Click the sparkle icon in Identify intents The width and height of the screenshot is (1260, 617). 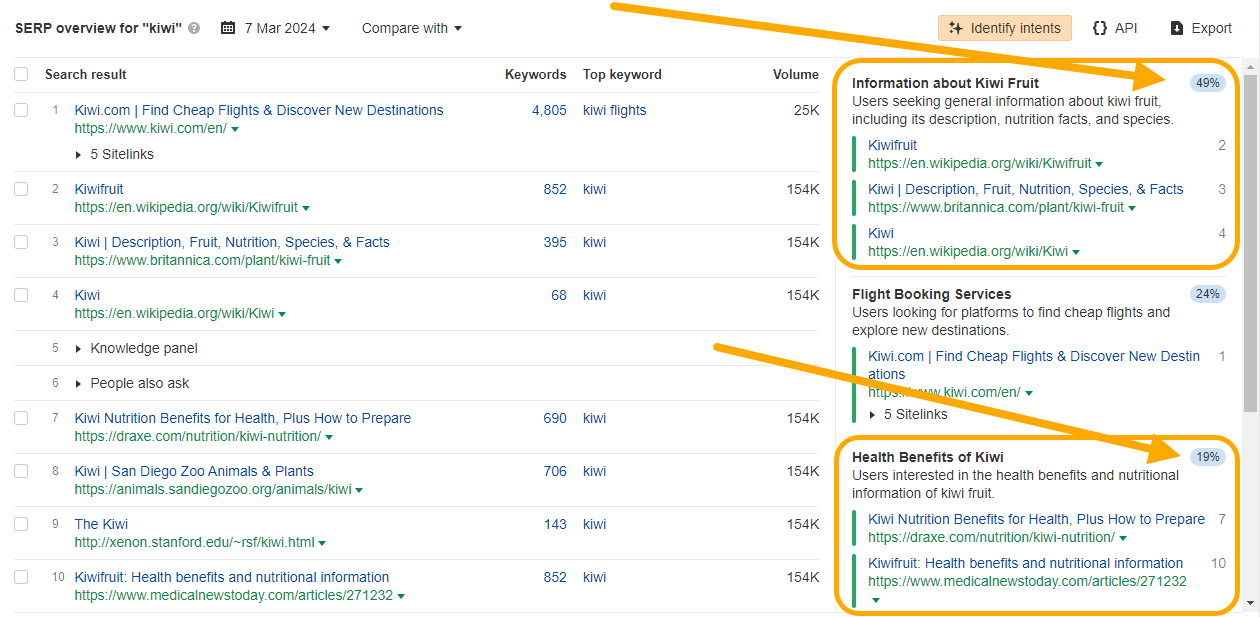(x=956, y=28)
